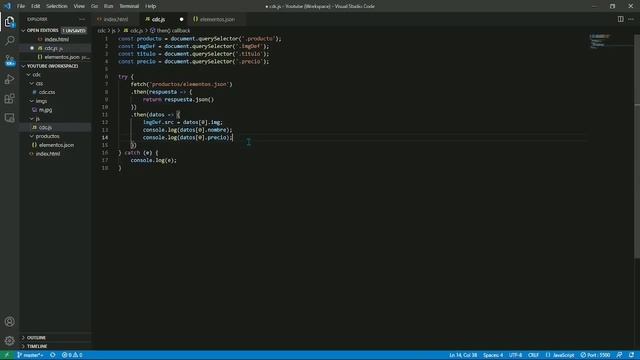Open Explorer panel views and more actions
Image resolution: width=640 pixels, height=360 pixels.
(x=82, y=19)
